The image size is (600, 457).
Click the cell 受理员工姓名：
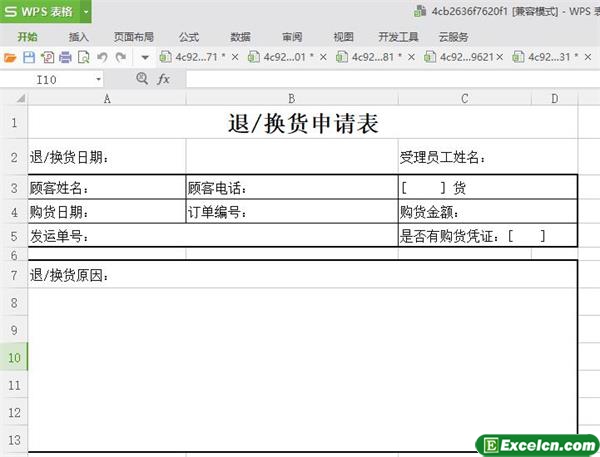pos(488,157)
